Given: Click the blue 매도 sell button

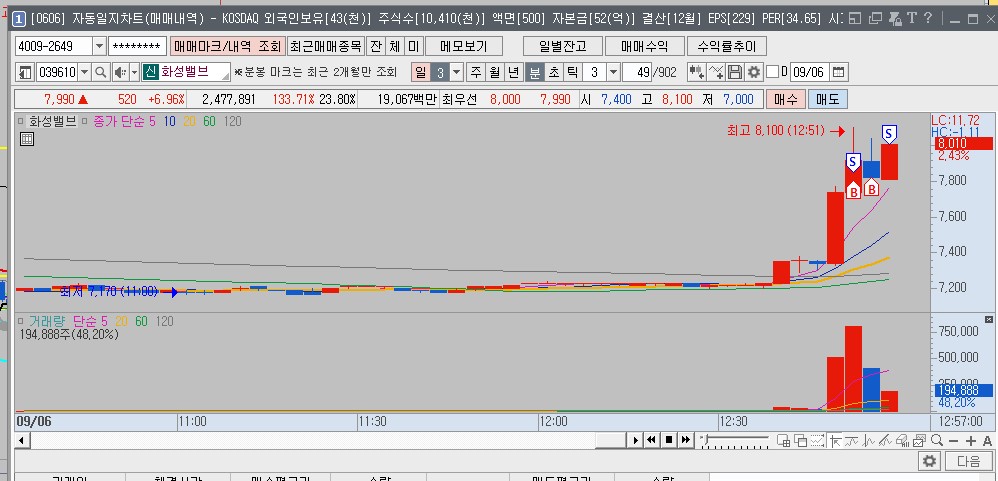Looking at the screenshot, I should [x=827, y=99].
